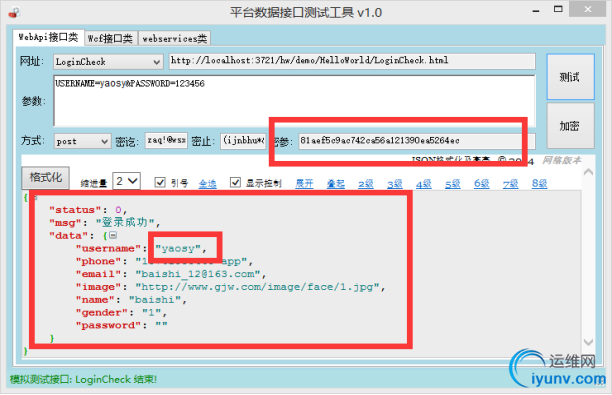Open the indent amount dropdown showing 2
The image size is (612, 395).
point(126,181)
